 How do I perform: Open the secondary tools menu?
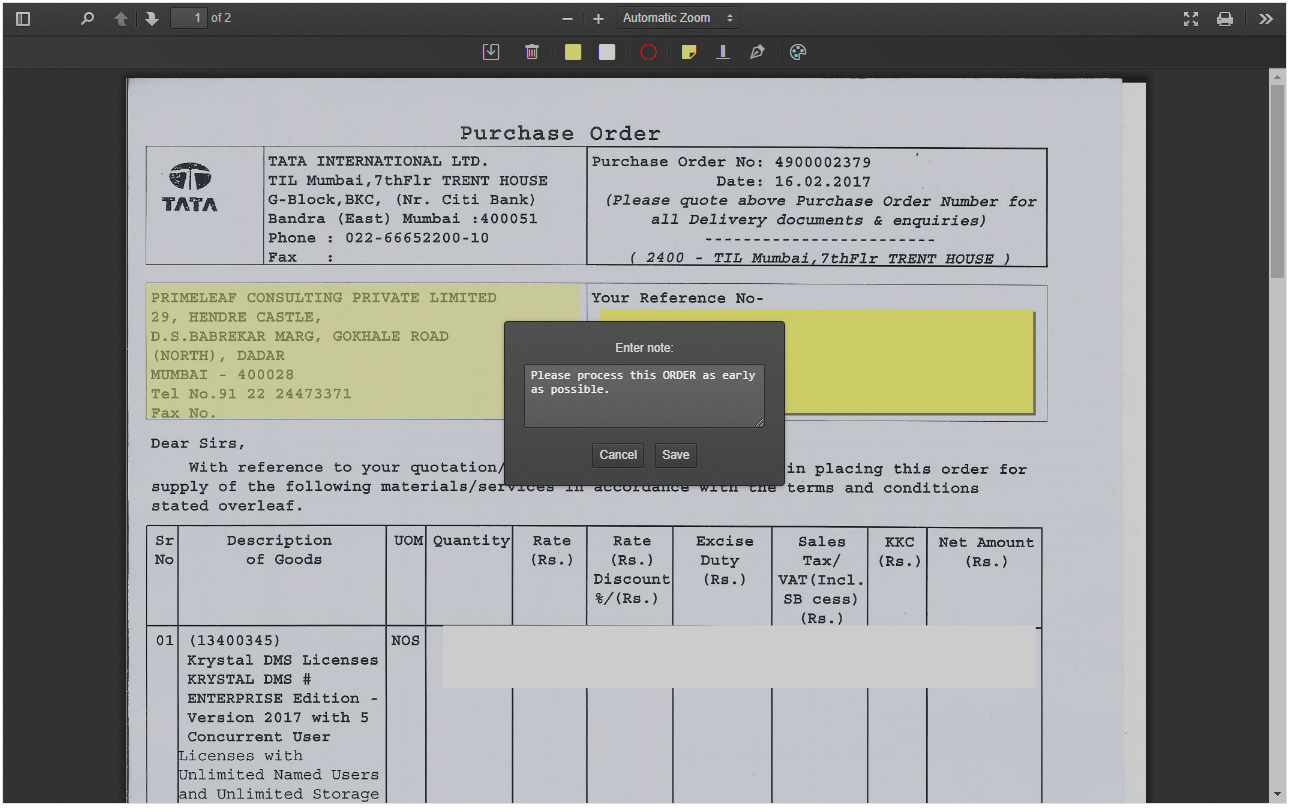1266,19
